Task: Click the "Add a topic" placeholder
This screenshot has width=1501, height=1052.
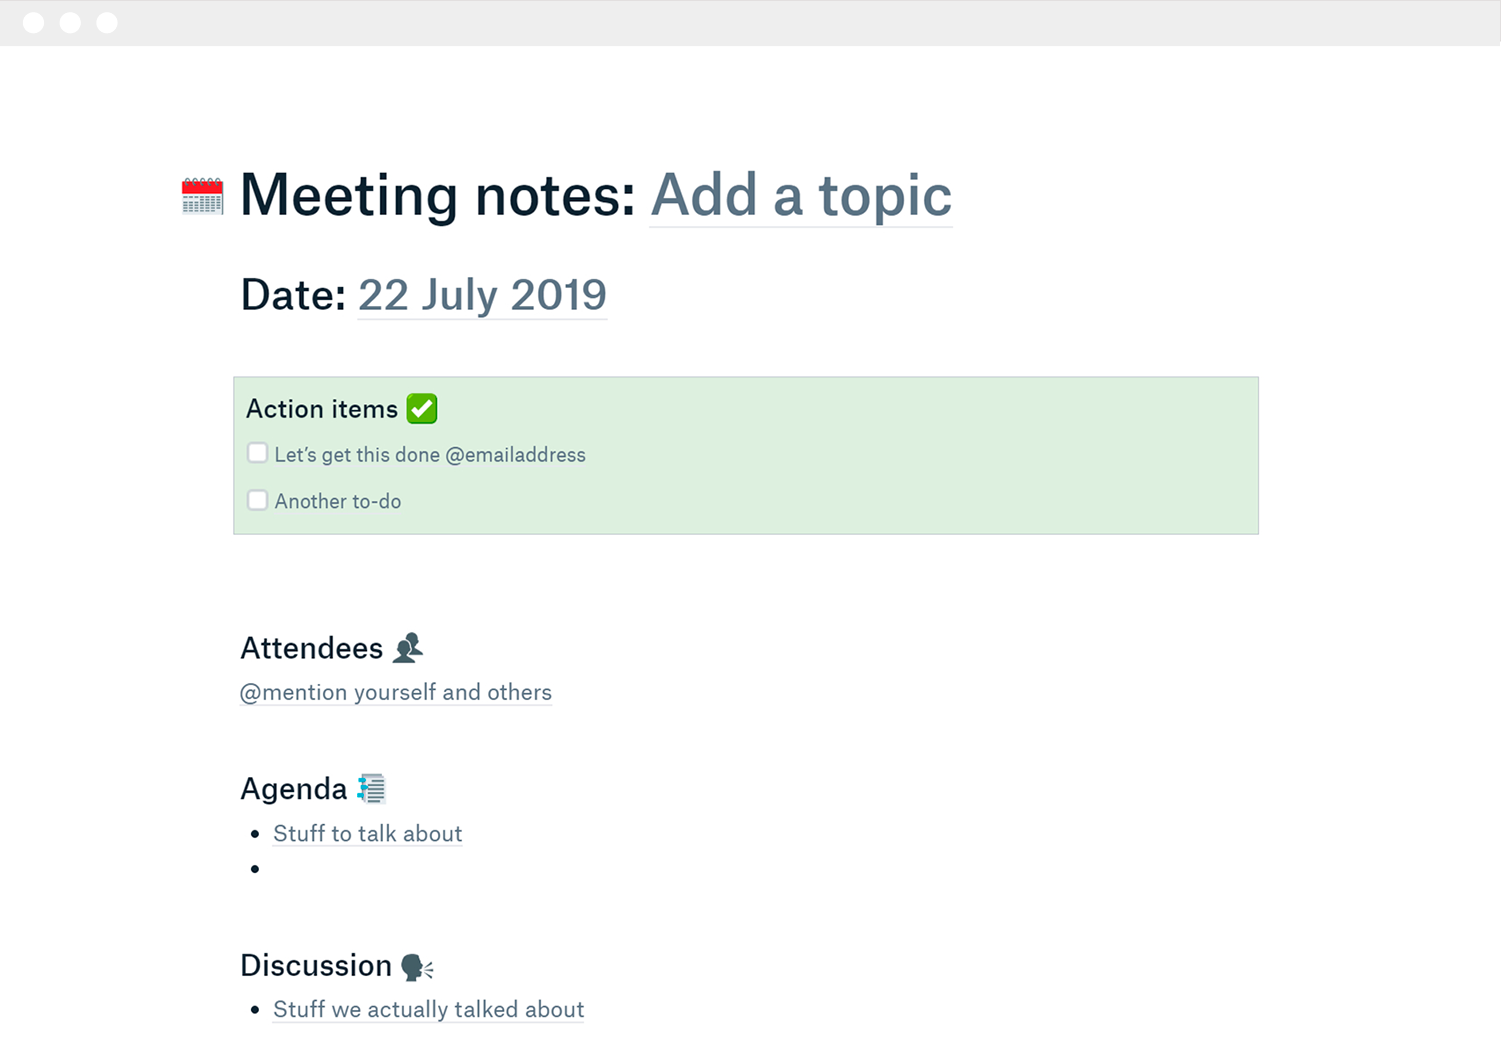Action: 800,195
